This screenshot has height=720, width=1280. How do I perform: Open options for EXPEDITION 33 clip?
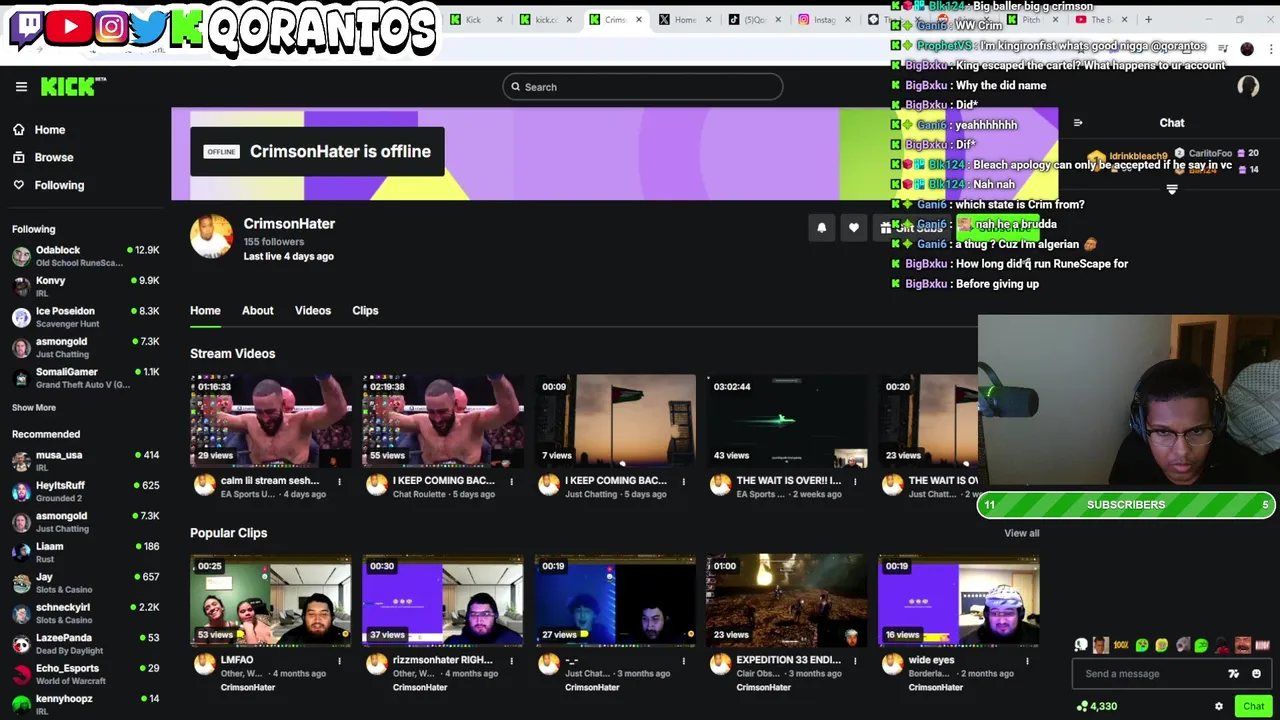tap(855, 661)
